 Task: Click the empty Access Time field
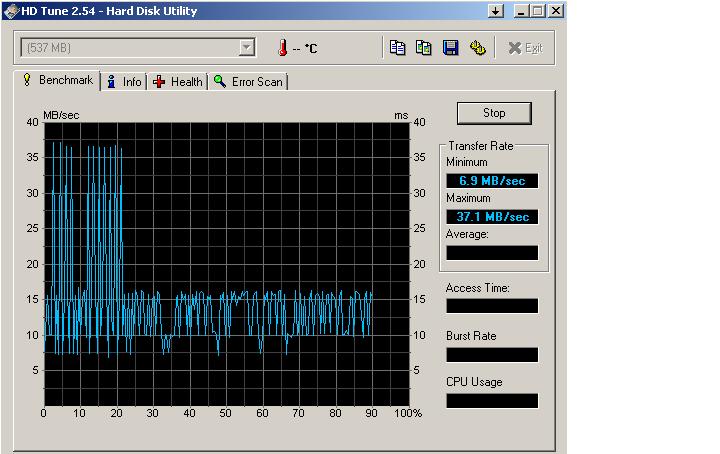pyautogui.click(x=492, y=306)
